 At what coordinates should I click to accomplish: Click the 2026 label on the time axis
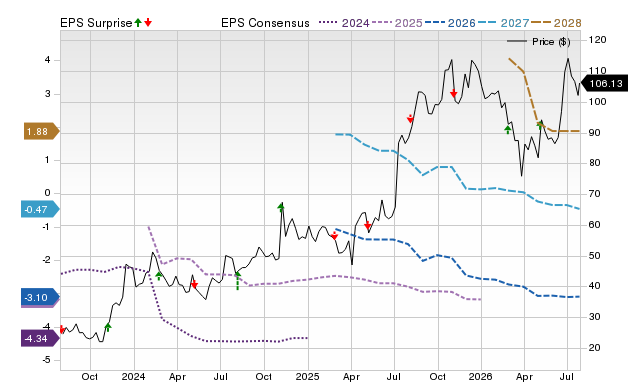coord(481,376)
